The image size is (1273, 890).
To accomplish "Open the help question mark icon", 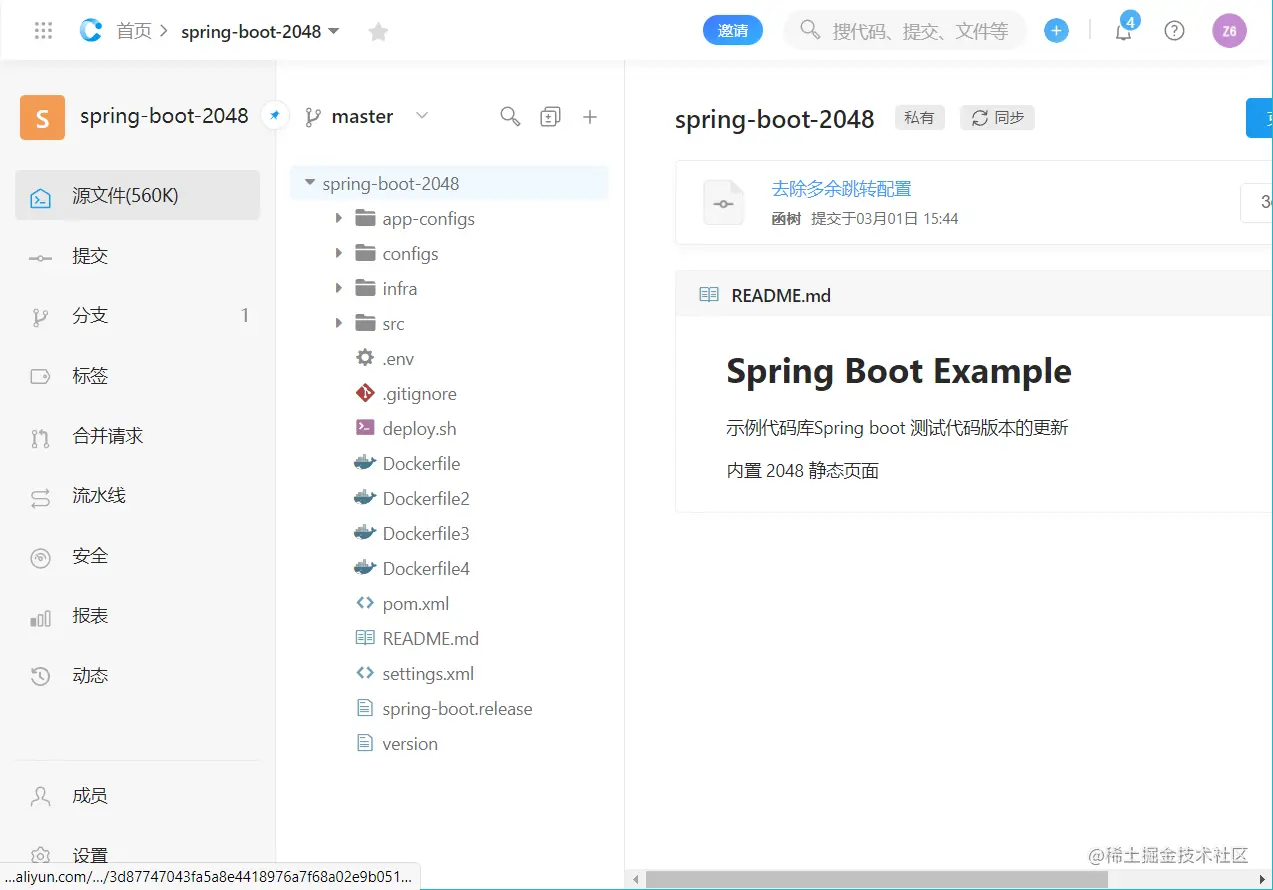I will (1175, 31).
